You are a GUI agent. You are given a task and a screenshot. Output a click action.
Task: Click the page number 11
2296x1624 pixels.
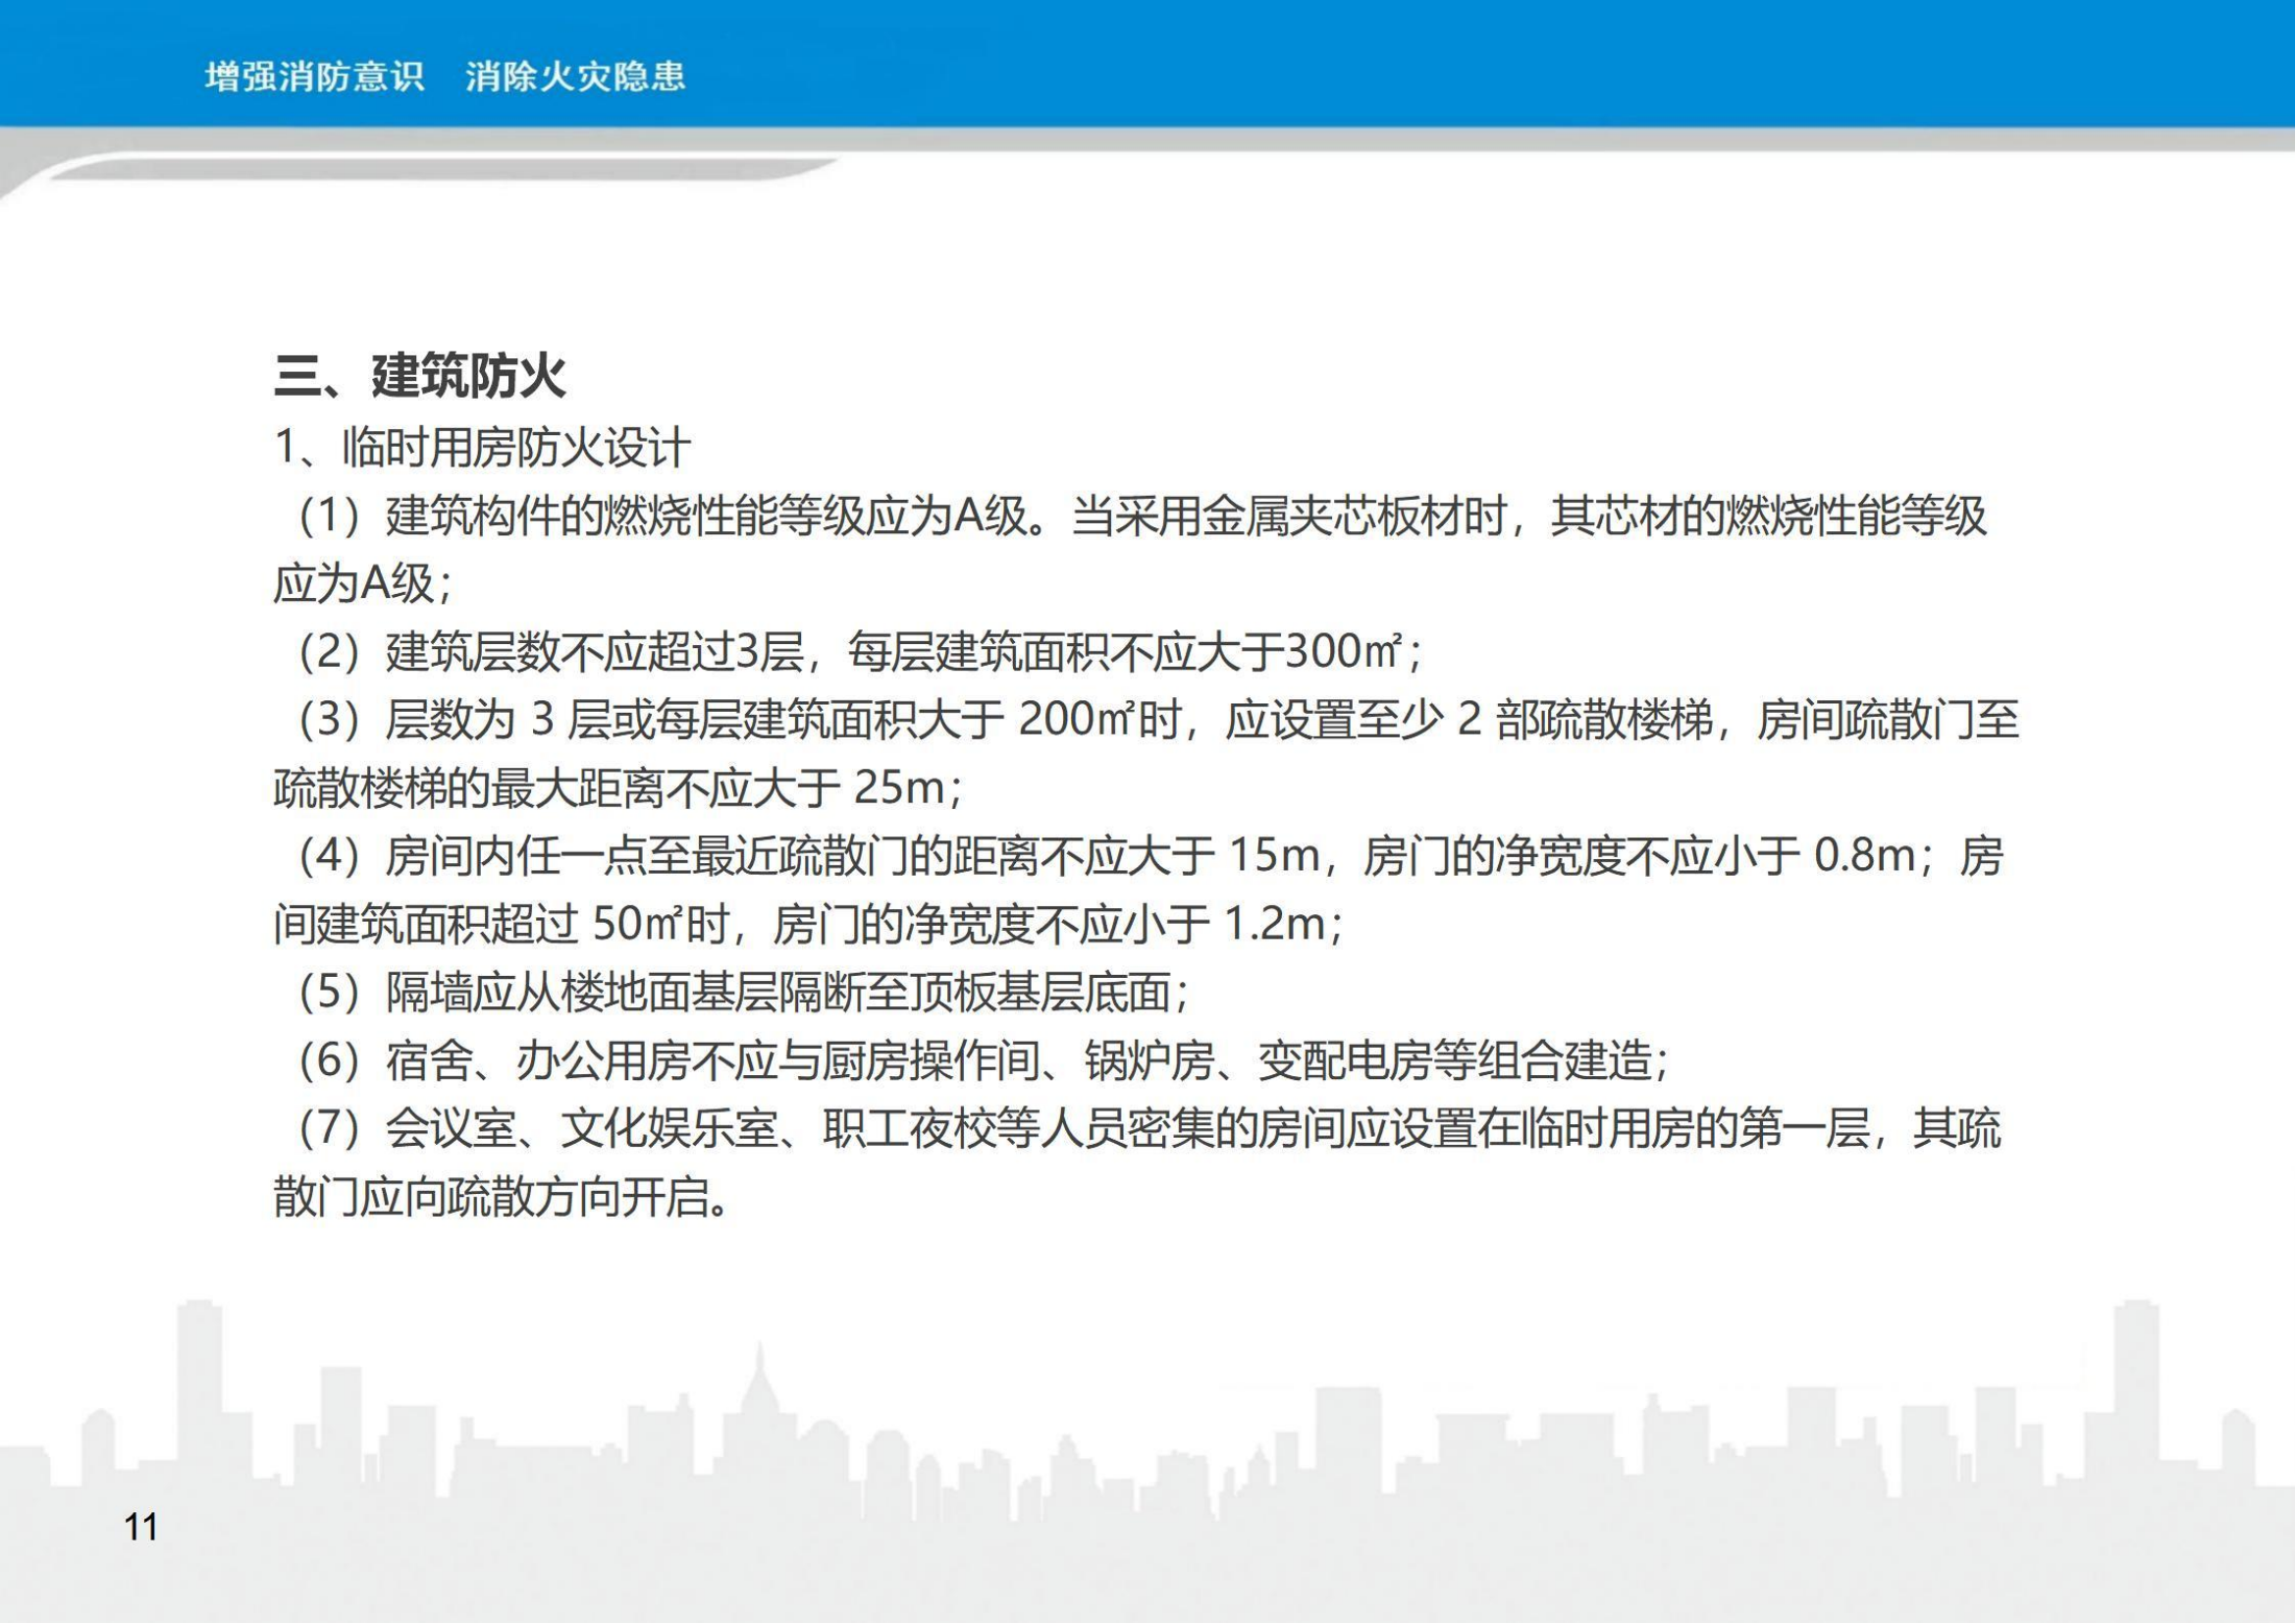coord(141,1527)
